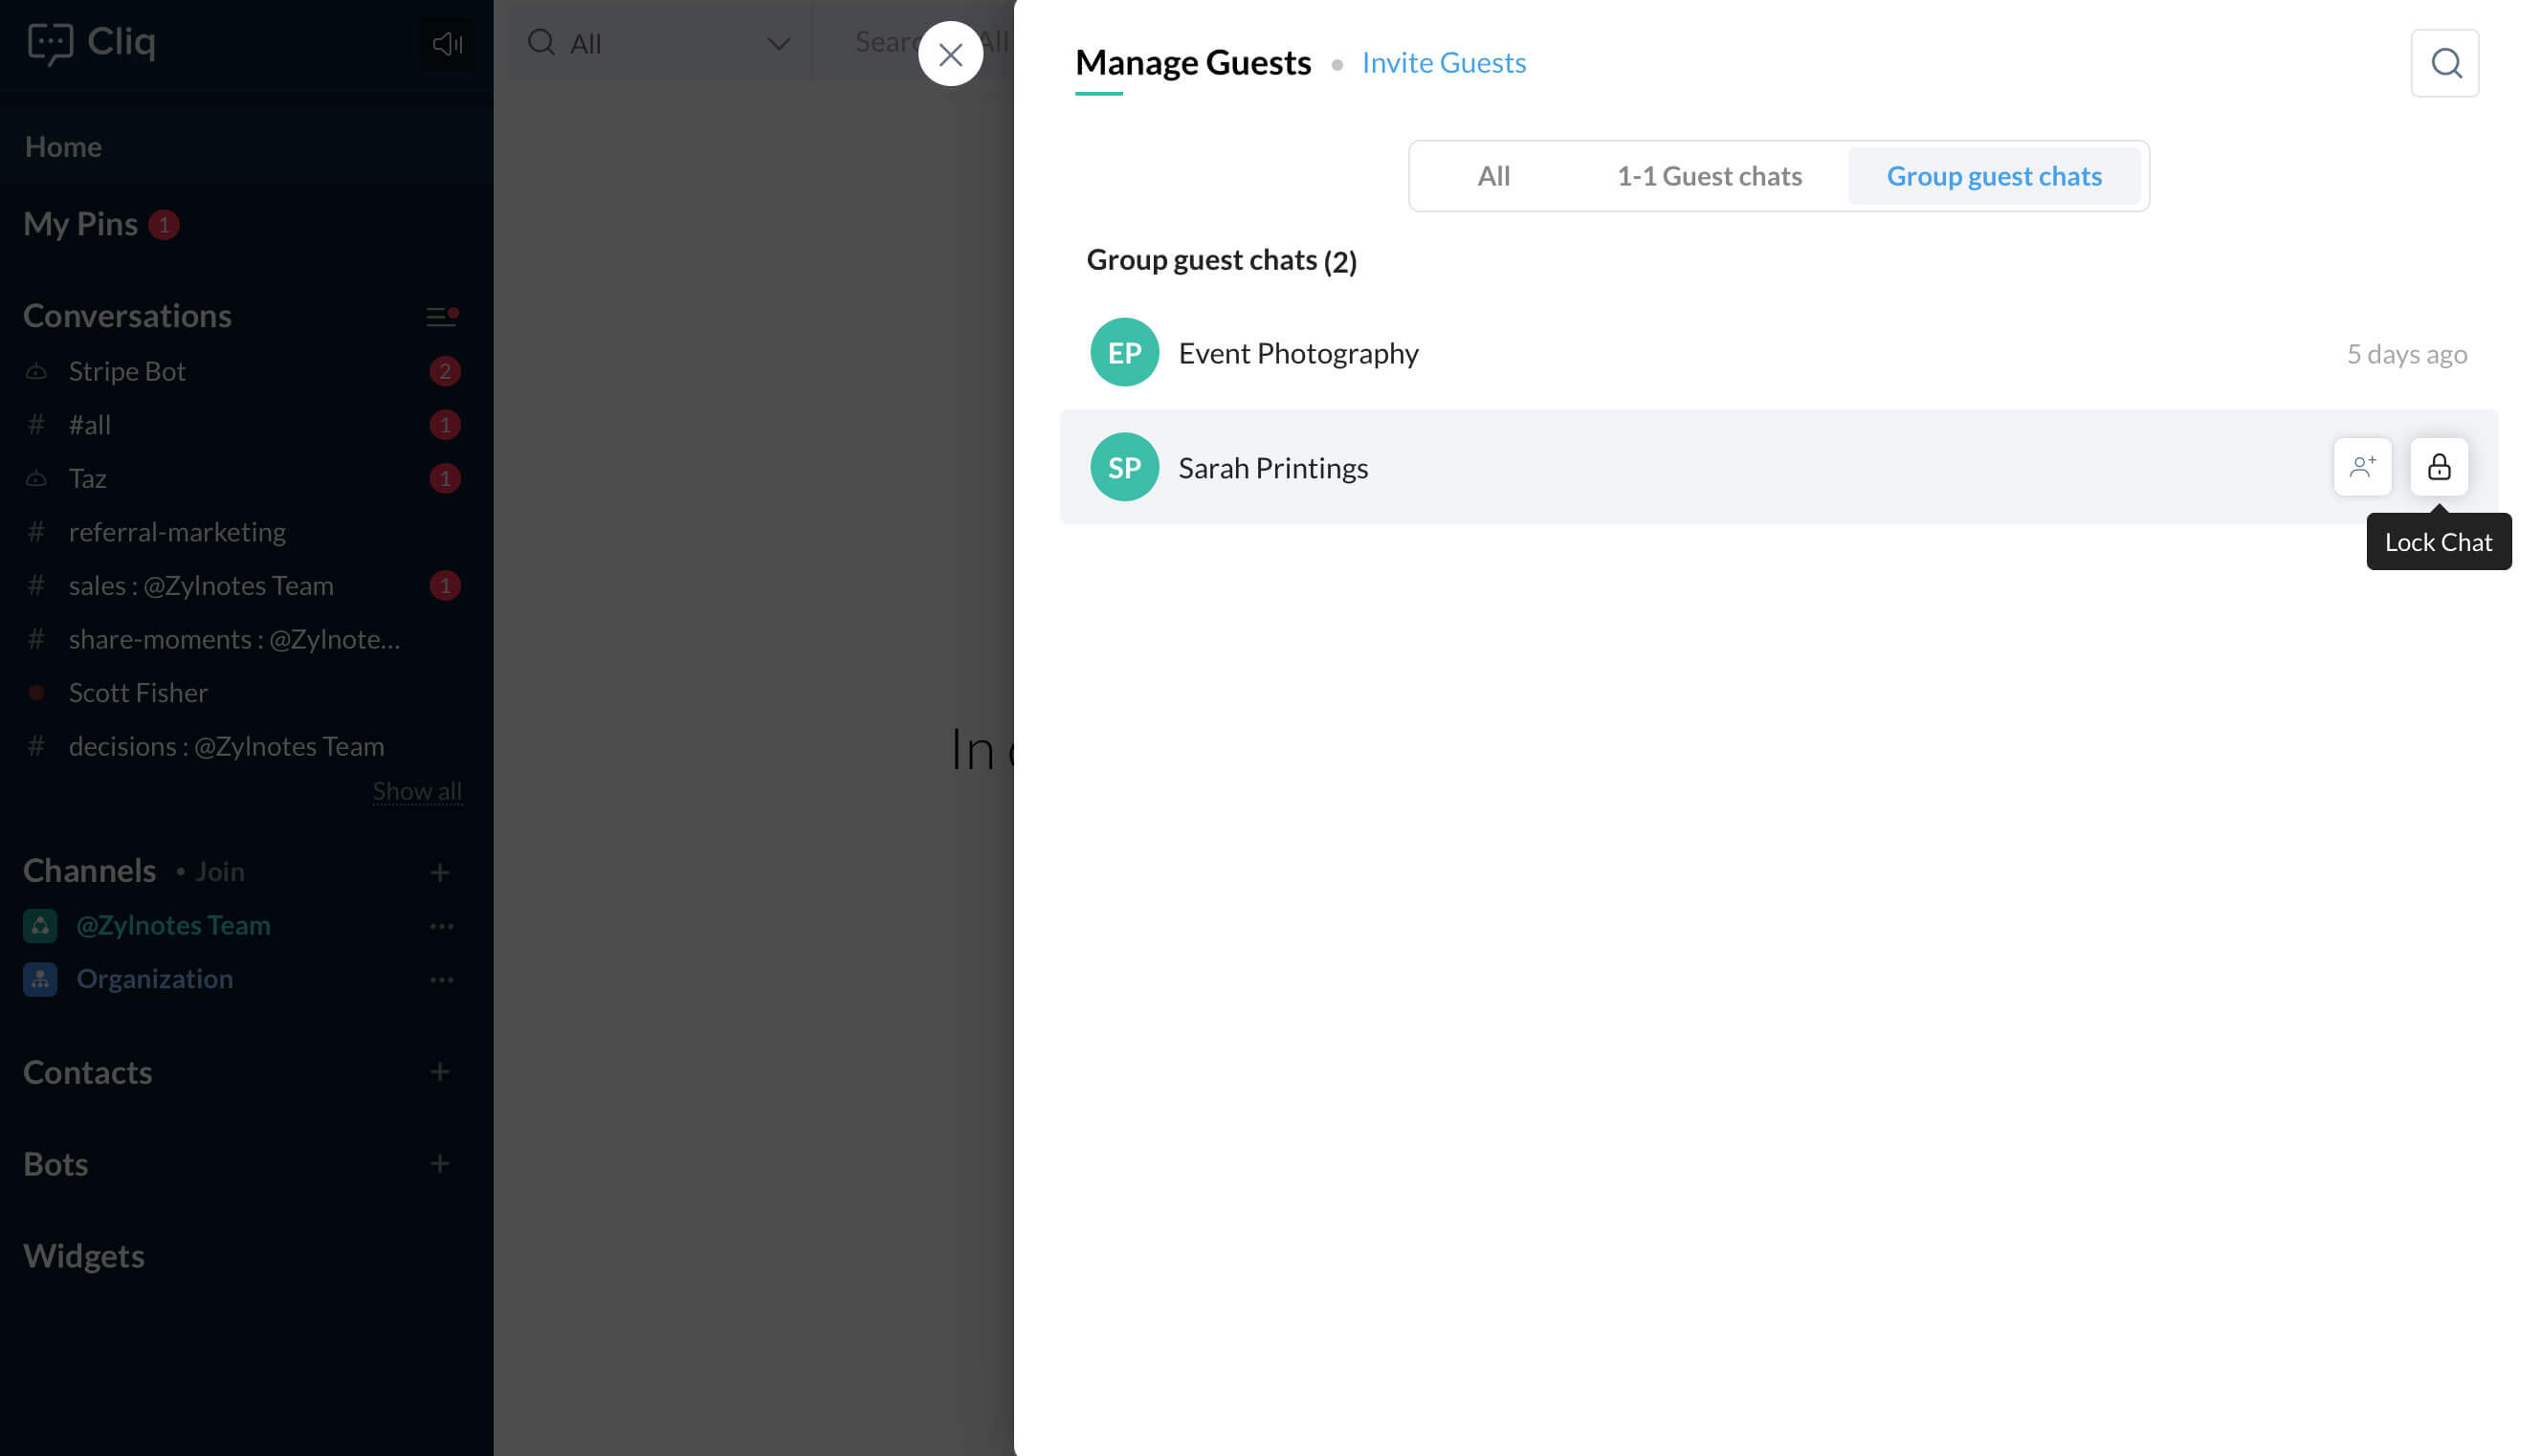
Task: Click the SP avatar for Sarah Printings
Action: pos(1124,467)
